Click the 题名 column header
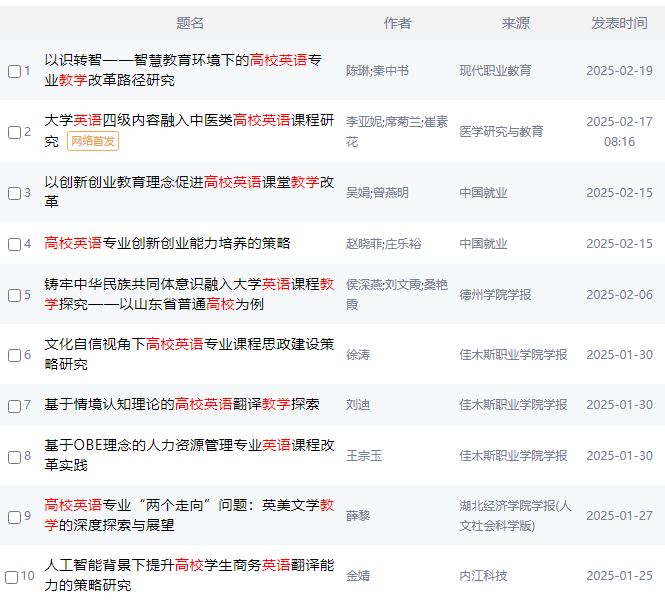The width and height of the screenshot is (665, 604). point(190,23)
